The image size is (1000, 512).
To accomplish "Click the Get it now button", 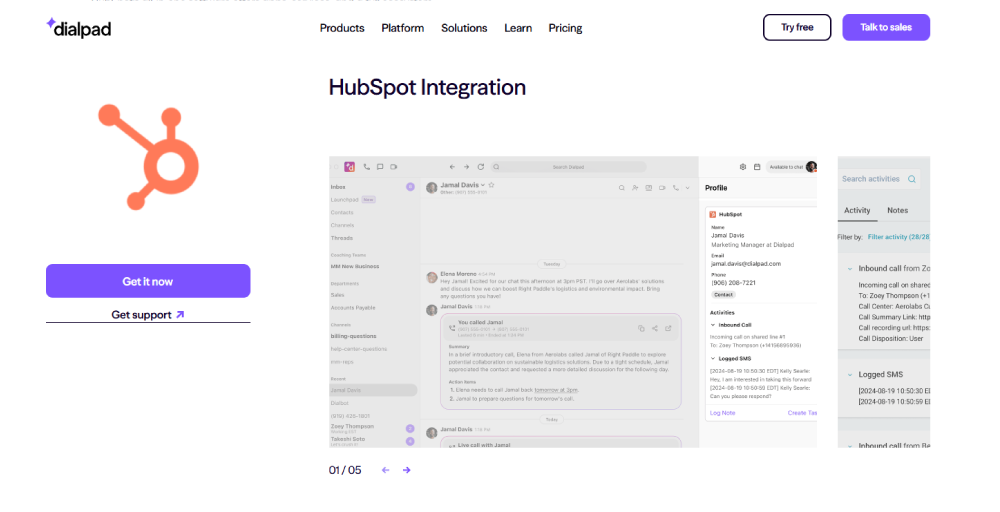I will (148, 281).
